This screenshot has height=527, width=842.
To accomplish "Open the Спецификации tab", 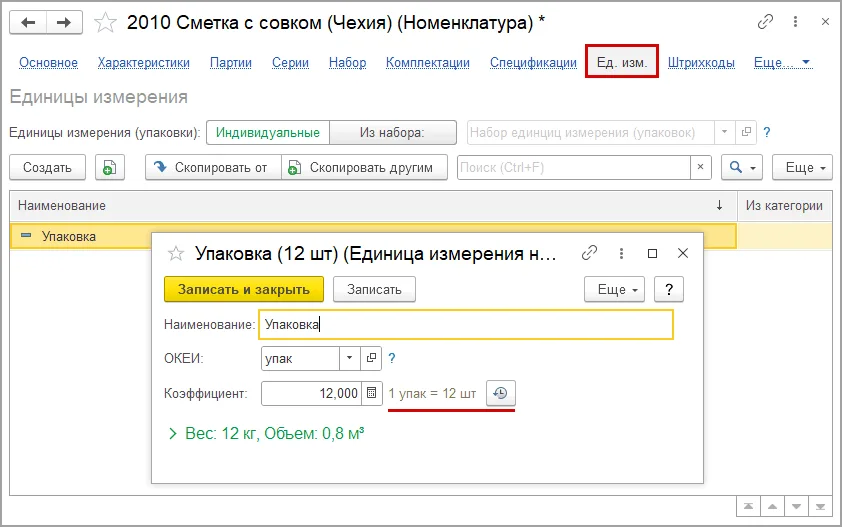I will [x=533, y=63].
